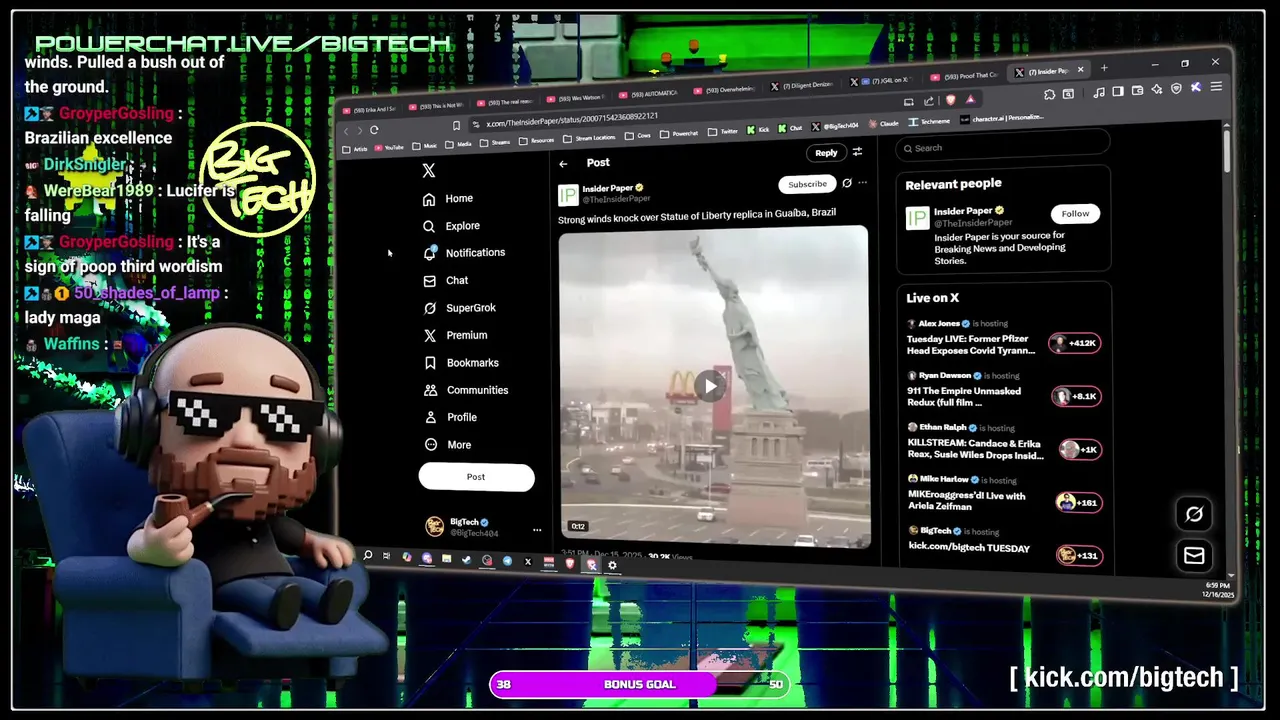This screenshot has height=720, width=1280.
Task: Play the Statue of Liberty video
Action: [711, 386]
